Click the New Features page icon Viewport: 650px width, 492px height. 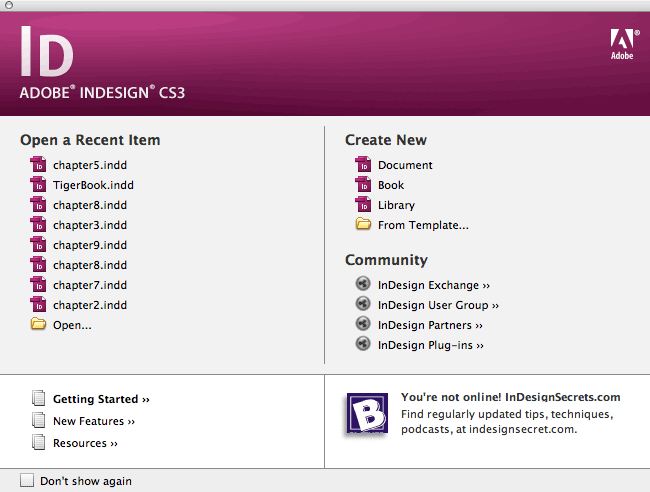pos(39,420)
